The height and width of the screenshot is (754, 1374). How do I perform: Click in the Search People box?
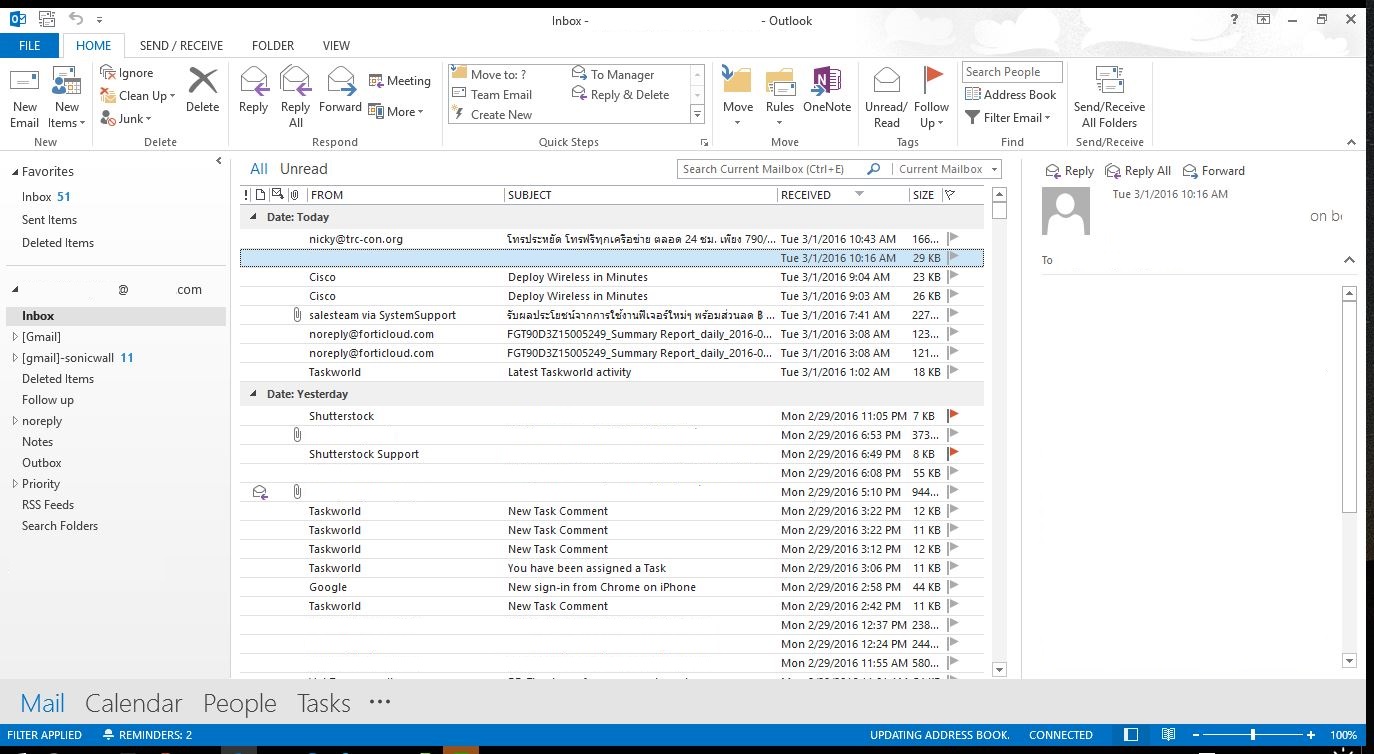(1011, 72)
